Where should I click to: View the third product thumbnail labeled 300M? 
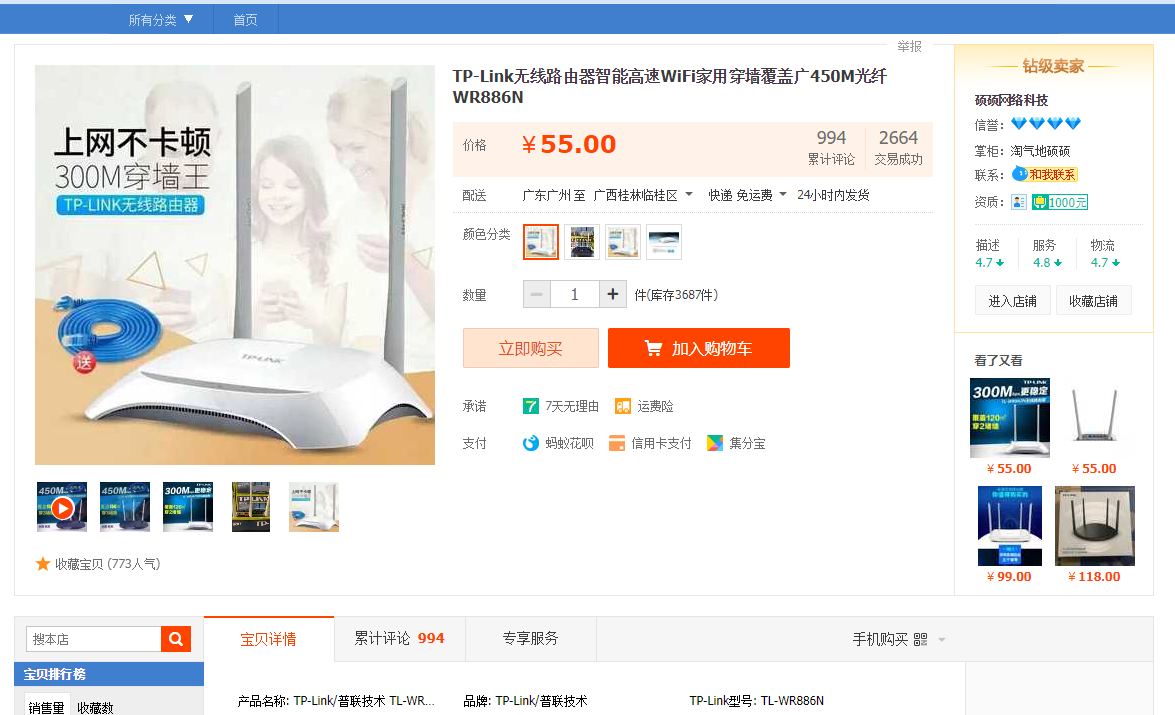[188, 507]
